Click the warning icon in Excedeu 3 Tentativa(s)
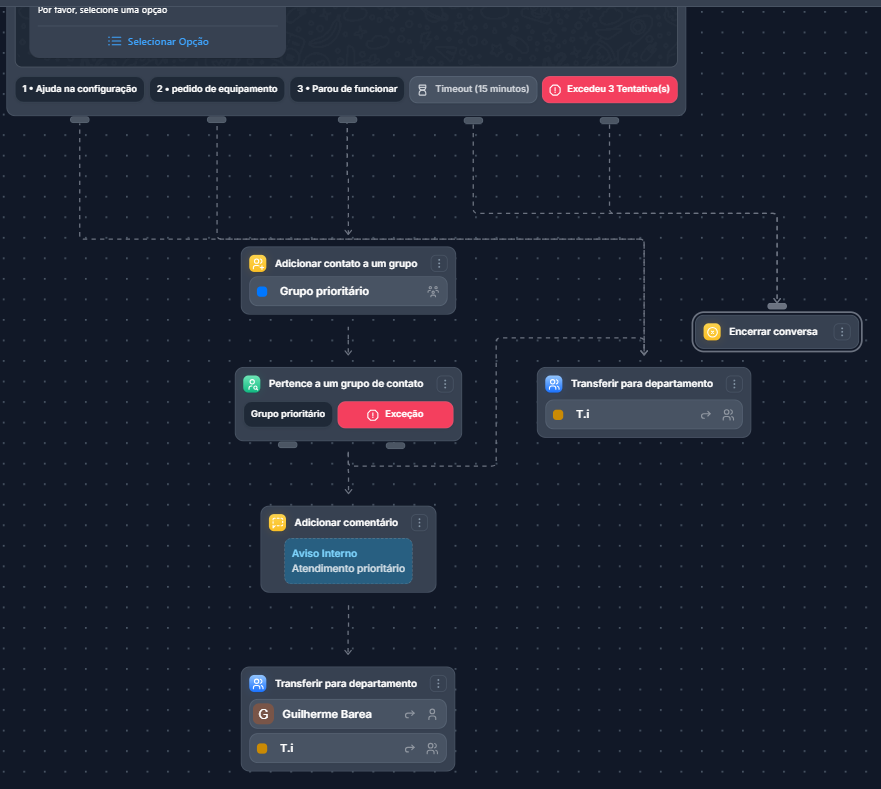Screen dimensions: 881x789 tap(555, 90)
